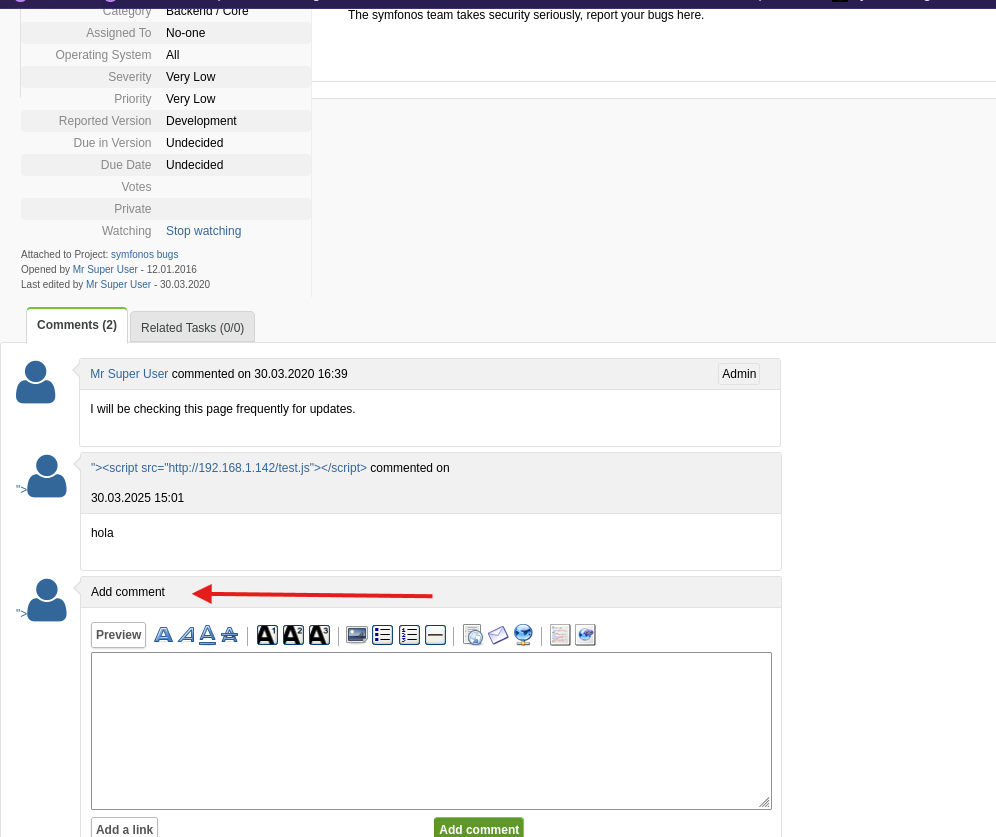The height and width of the screenshot is (837, 996).
Task: Click the 'Assigned To' field label
Action: tap(119, 33)
